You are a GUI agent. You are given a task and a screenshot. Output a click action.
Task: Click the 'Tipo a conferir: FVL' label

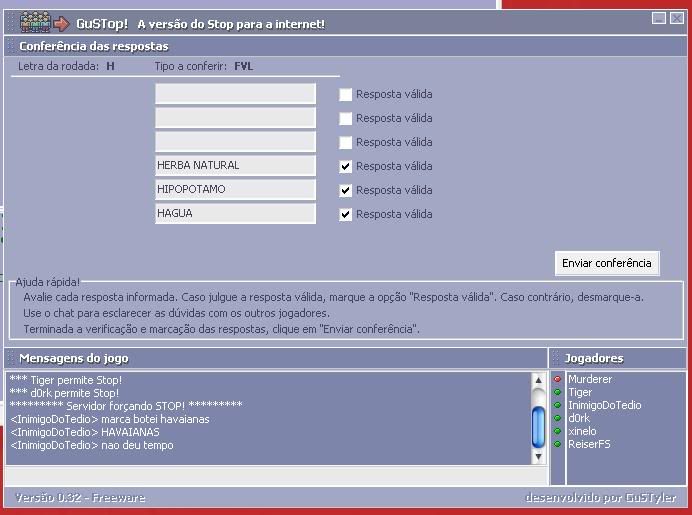pyautogui.click(x=204, y=66)
